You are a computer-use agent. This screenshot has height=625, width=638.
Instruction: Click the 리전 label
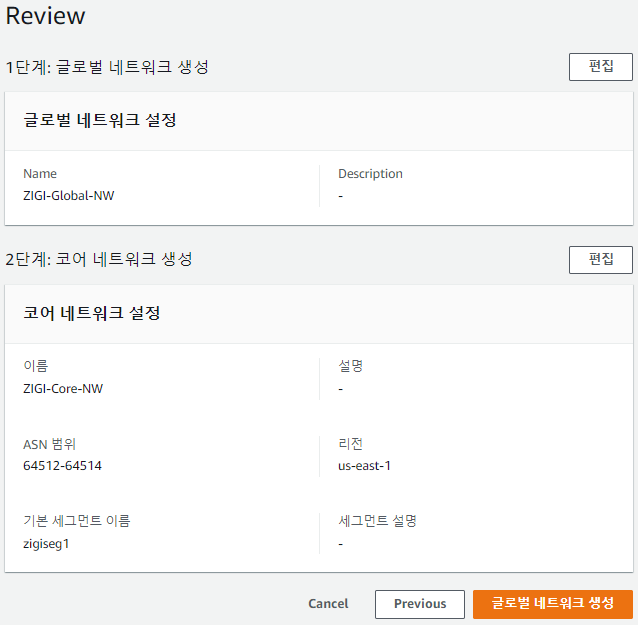coord(350,444)
